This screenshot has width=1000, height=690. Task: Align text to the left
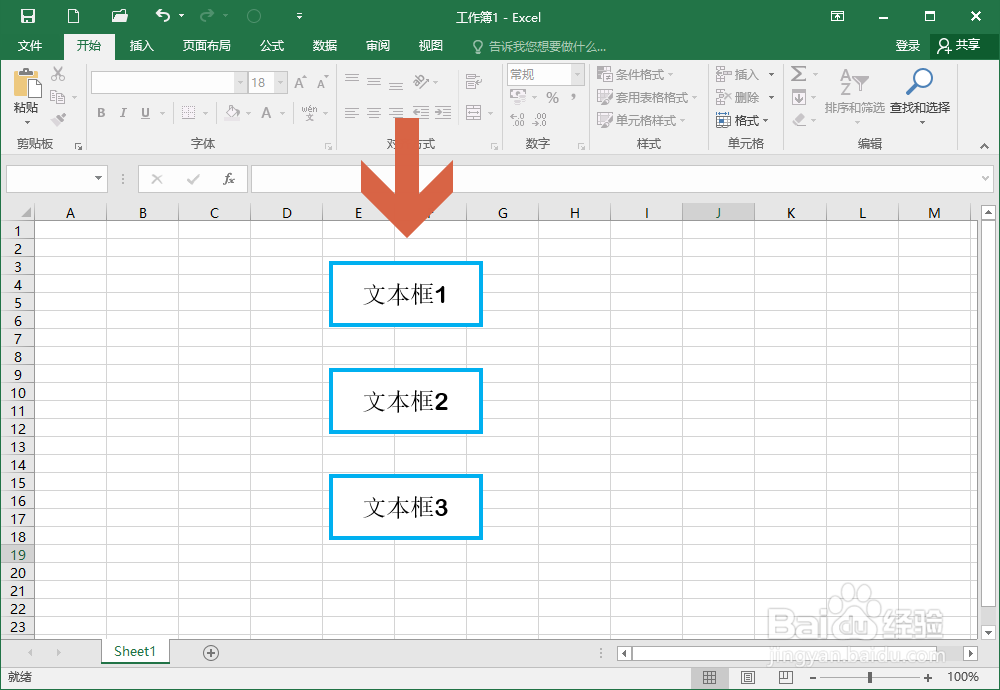coord(352,113)
